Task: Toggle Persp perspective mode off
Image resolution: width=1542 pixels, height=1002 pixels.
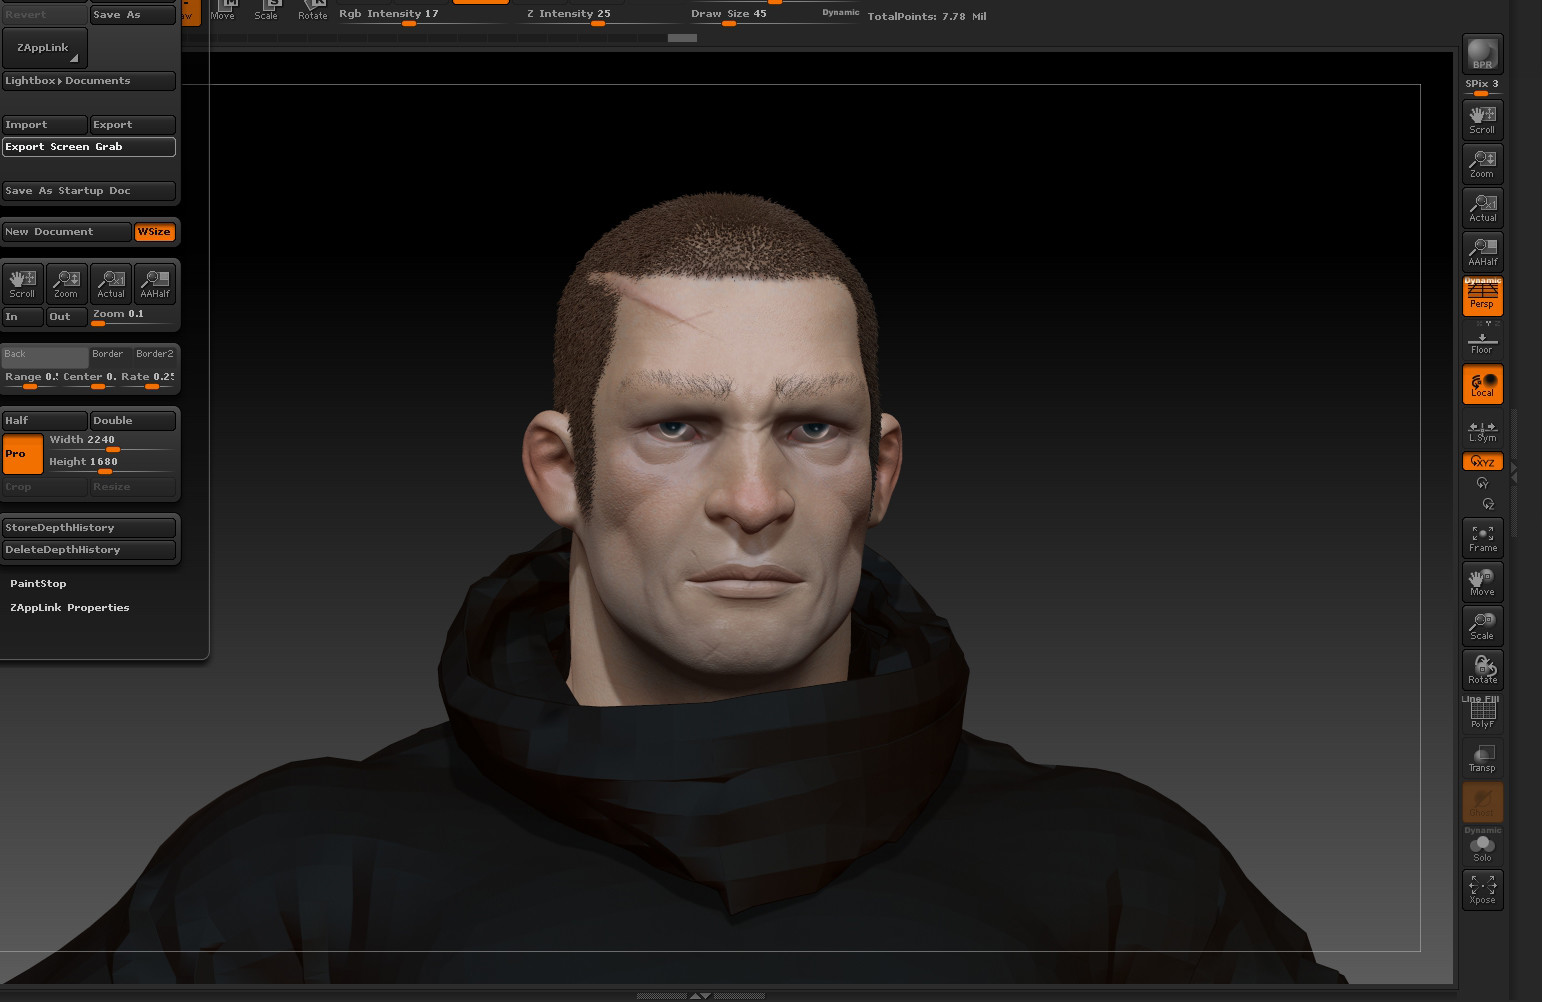Action: coord(1482,295)
